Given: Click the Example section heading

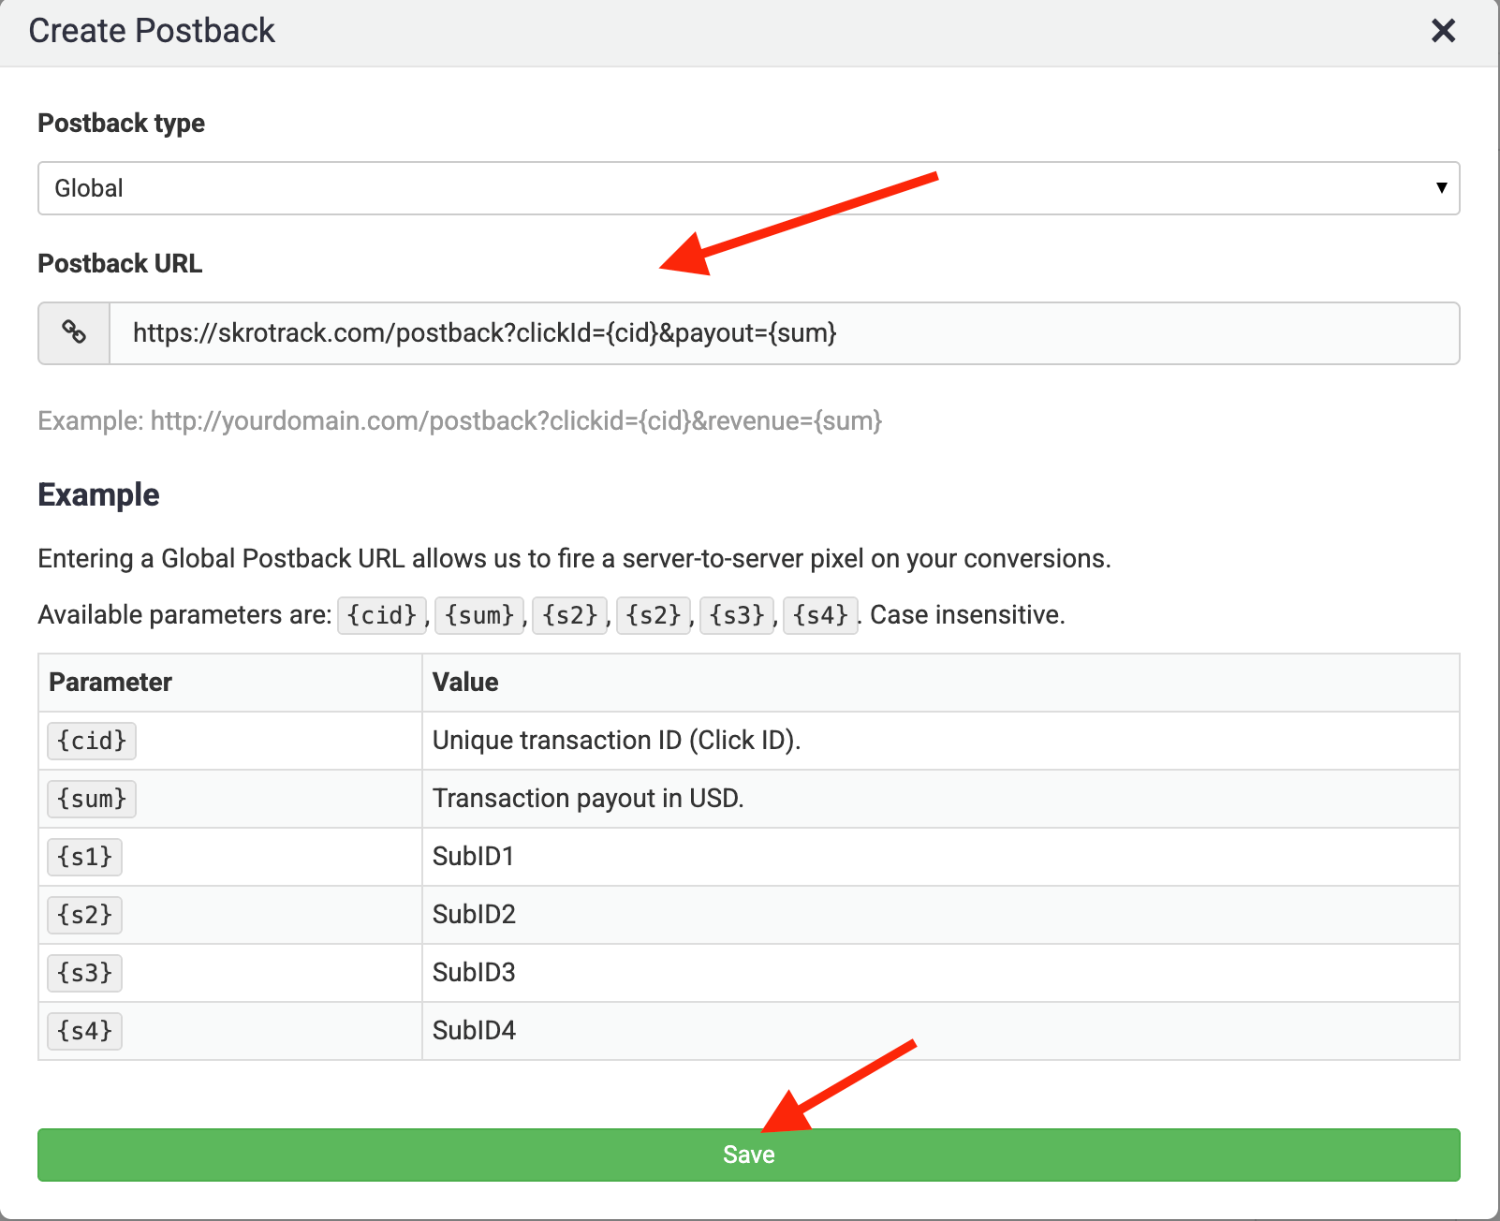Looking at the screenshot, I should [x=98, y=495].
